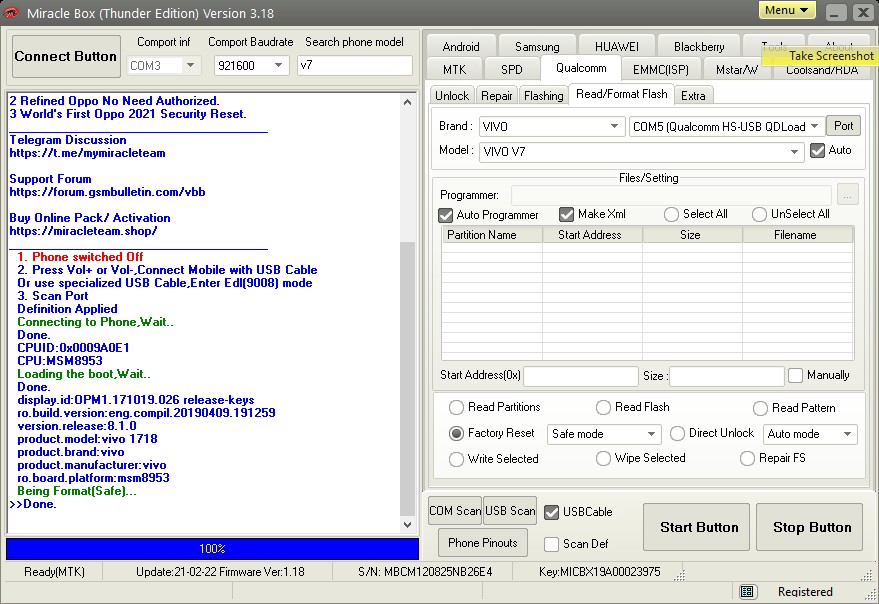Open the Flashing sub-tab

(543, 95)
